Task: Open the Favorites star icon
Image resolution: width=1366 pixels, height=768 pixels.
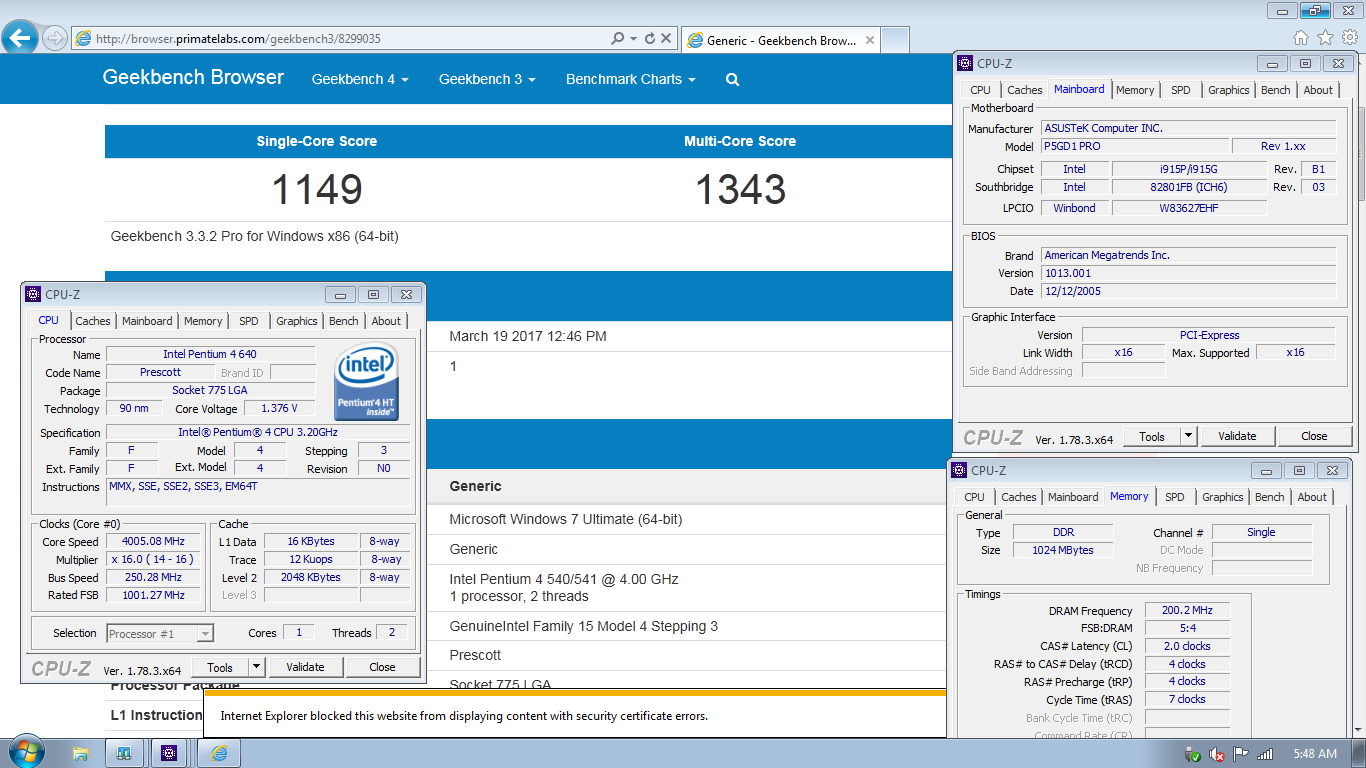Action: tap(1325, 38)
